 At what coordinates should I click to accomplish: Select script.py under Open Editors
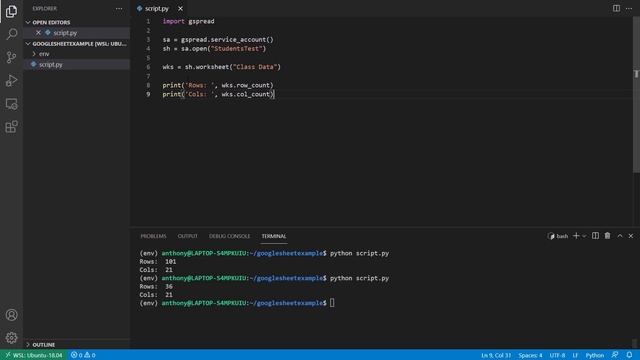click(x=65, y=33)
